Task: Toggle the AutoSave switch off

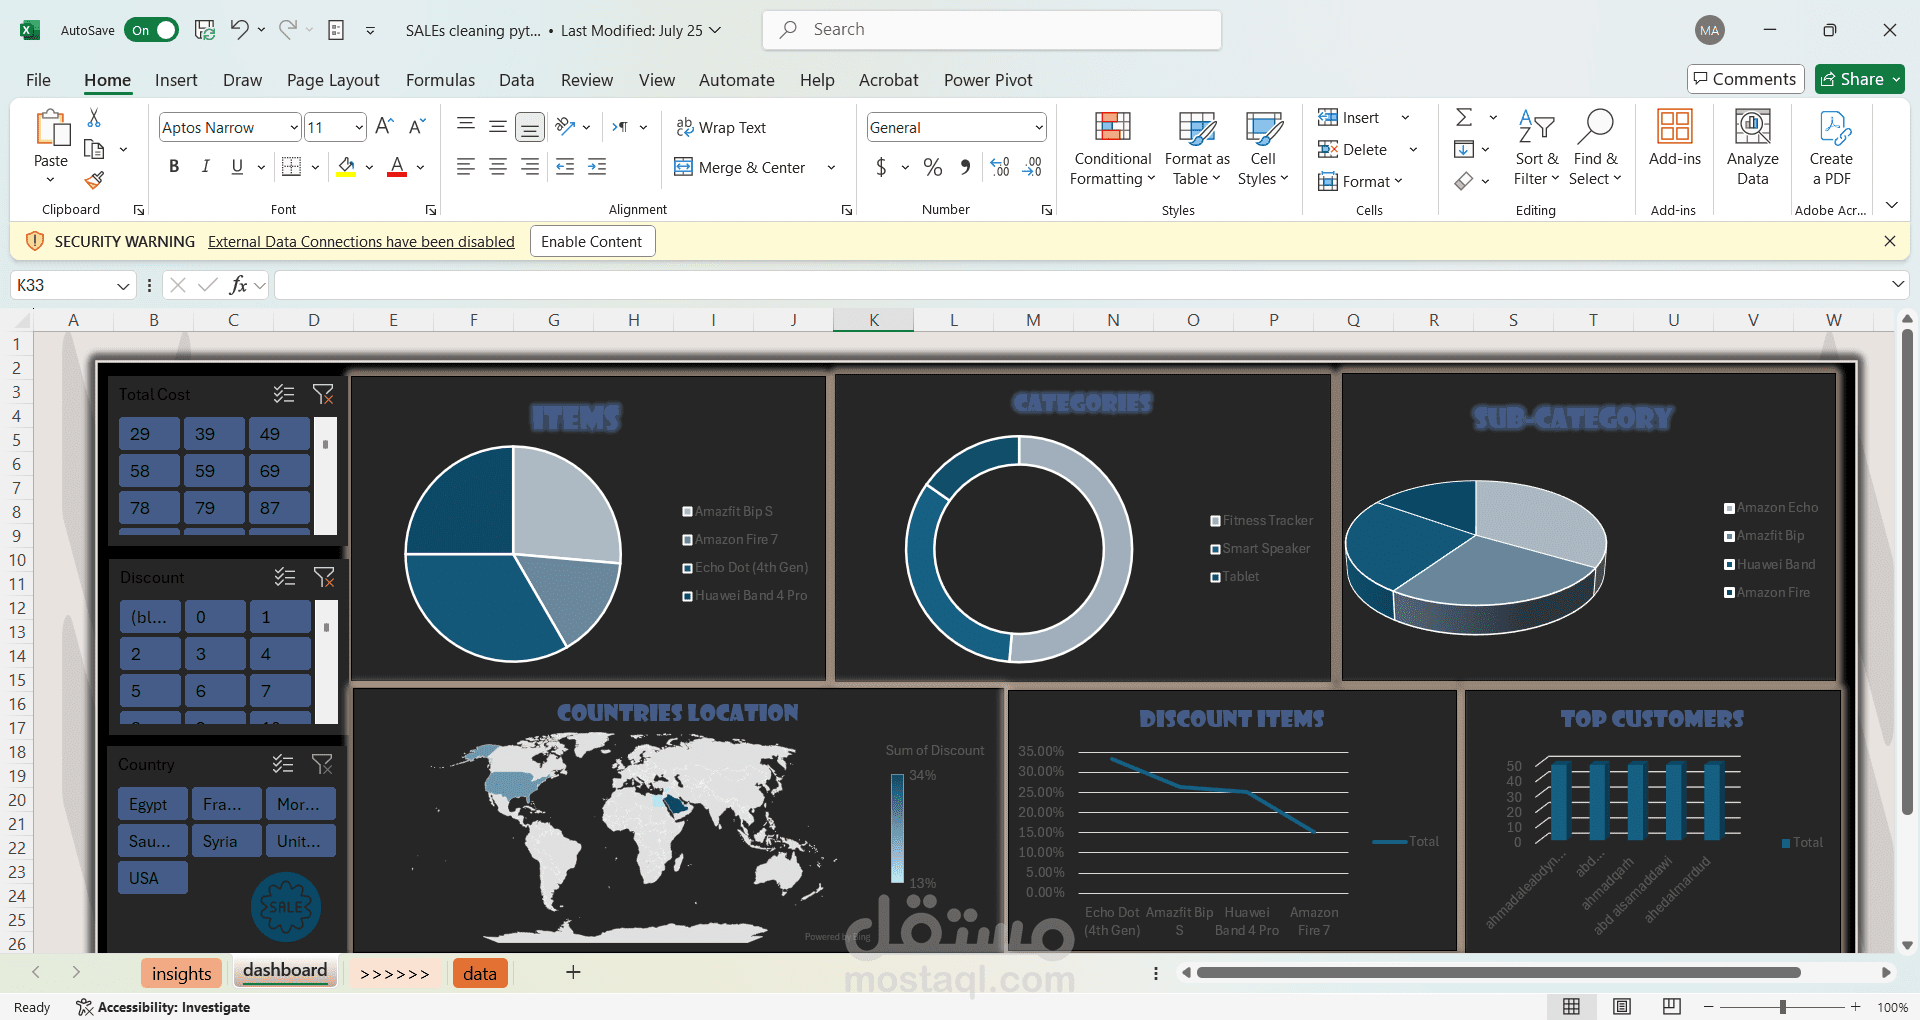Action: [x=152, y=30]
